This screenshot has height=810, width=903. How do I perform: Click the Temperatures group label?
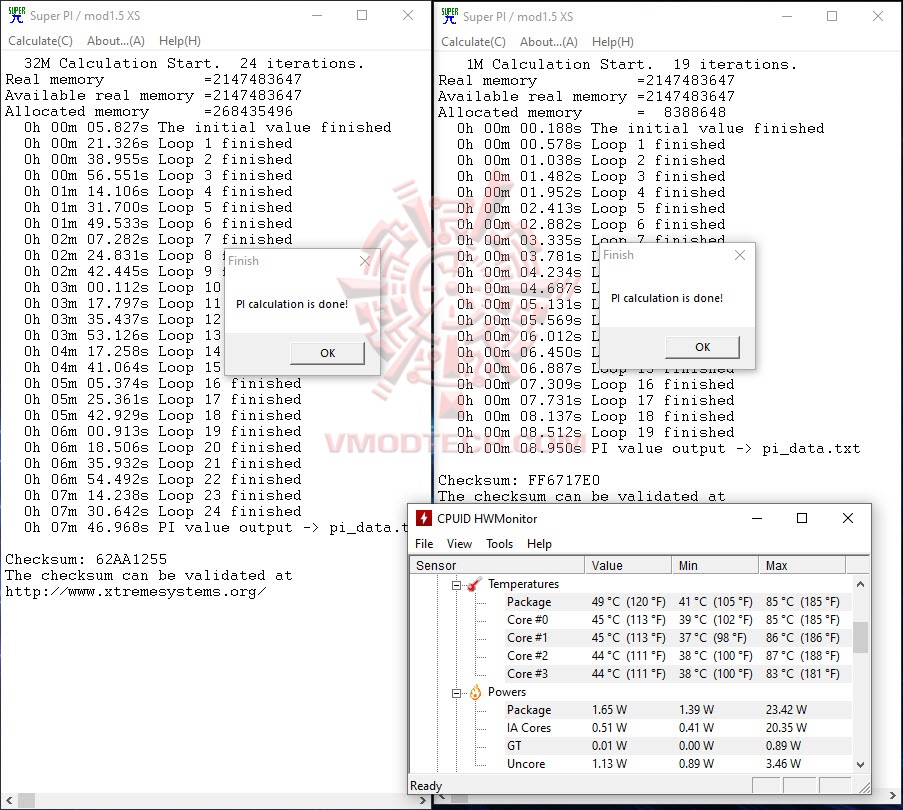click(523, 584)
